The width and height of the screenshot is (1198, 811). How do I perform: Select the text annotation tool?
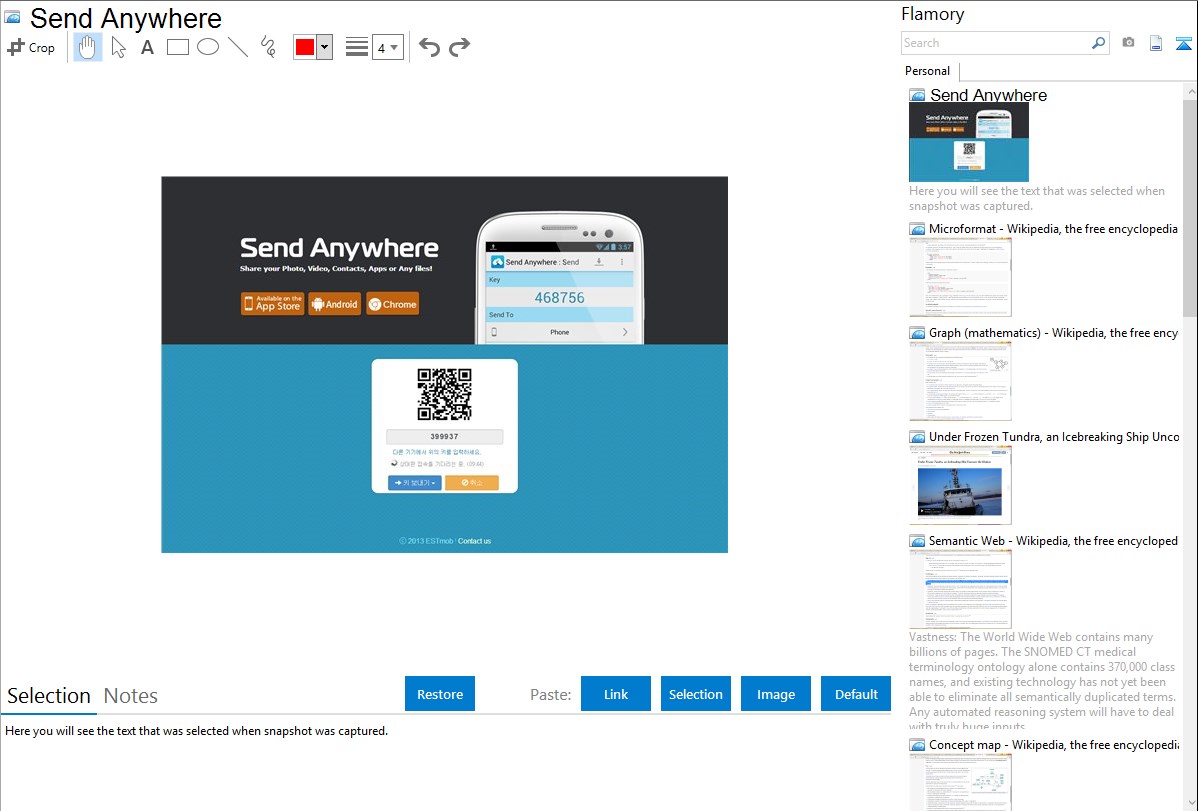tap(147, 47)
